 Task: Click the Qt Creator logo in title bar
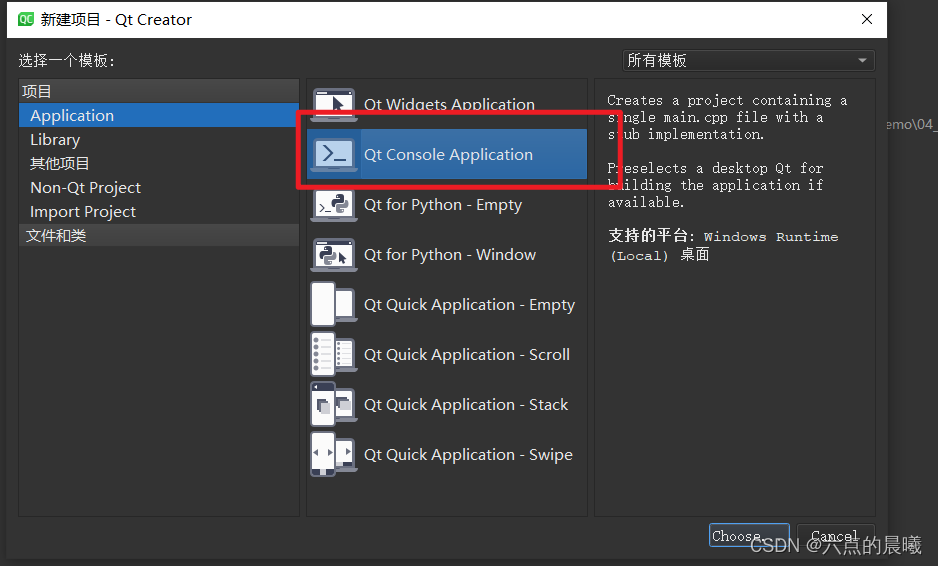point(26,20)
